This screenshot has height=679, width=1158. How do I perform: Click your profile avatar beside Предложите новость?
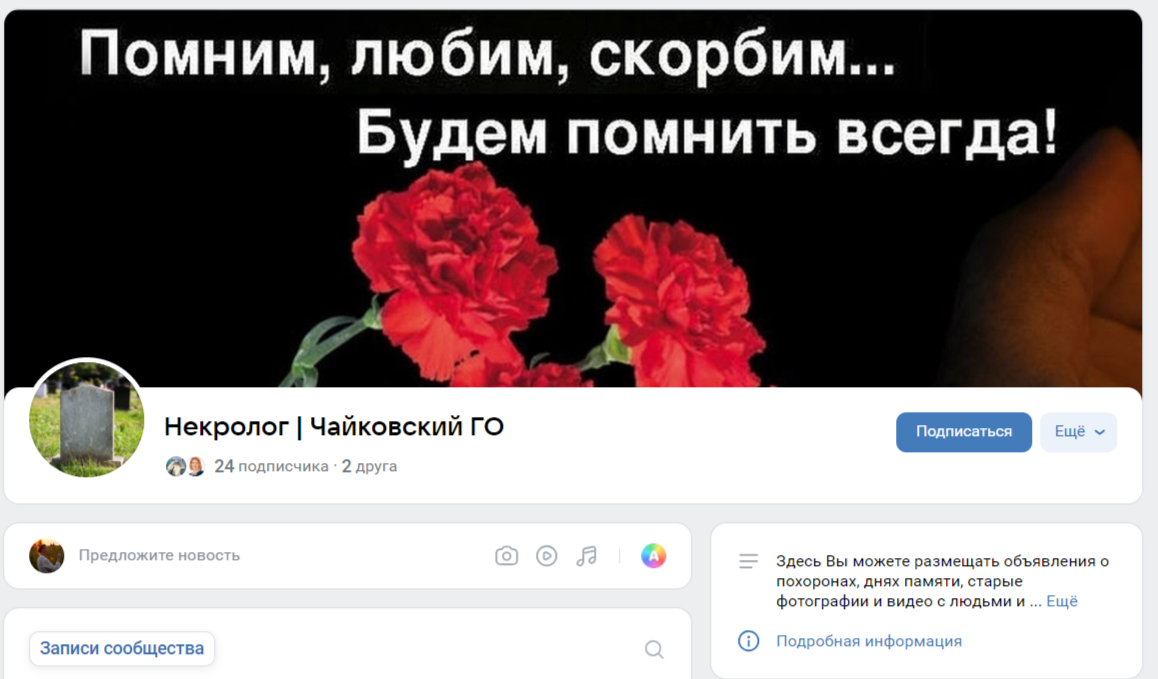[x=47, y=556]
